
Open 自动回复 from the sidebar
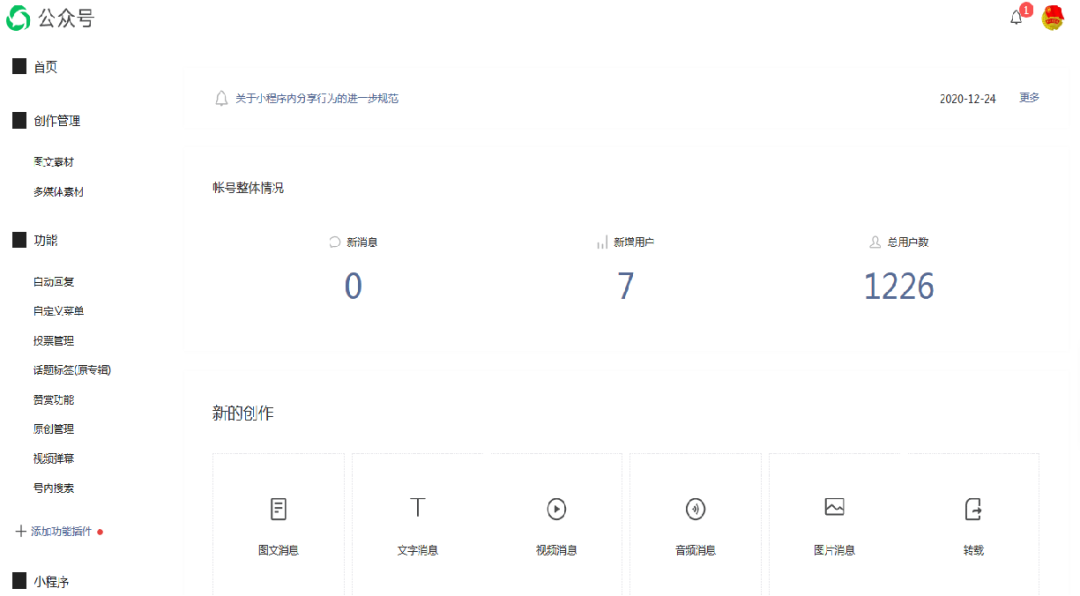point(54,282)
